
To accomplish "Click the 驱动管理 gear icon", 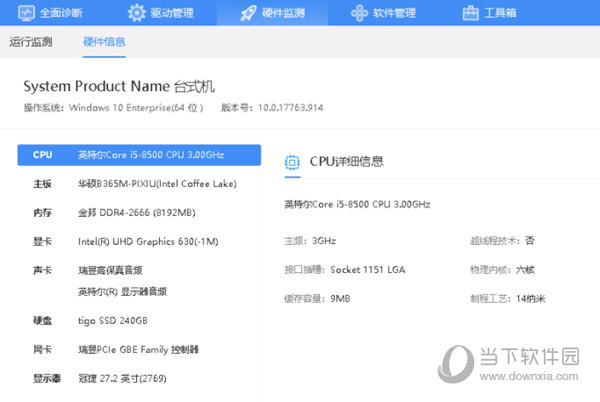I will (137, 13).
